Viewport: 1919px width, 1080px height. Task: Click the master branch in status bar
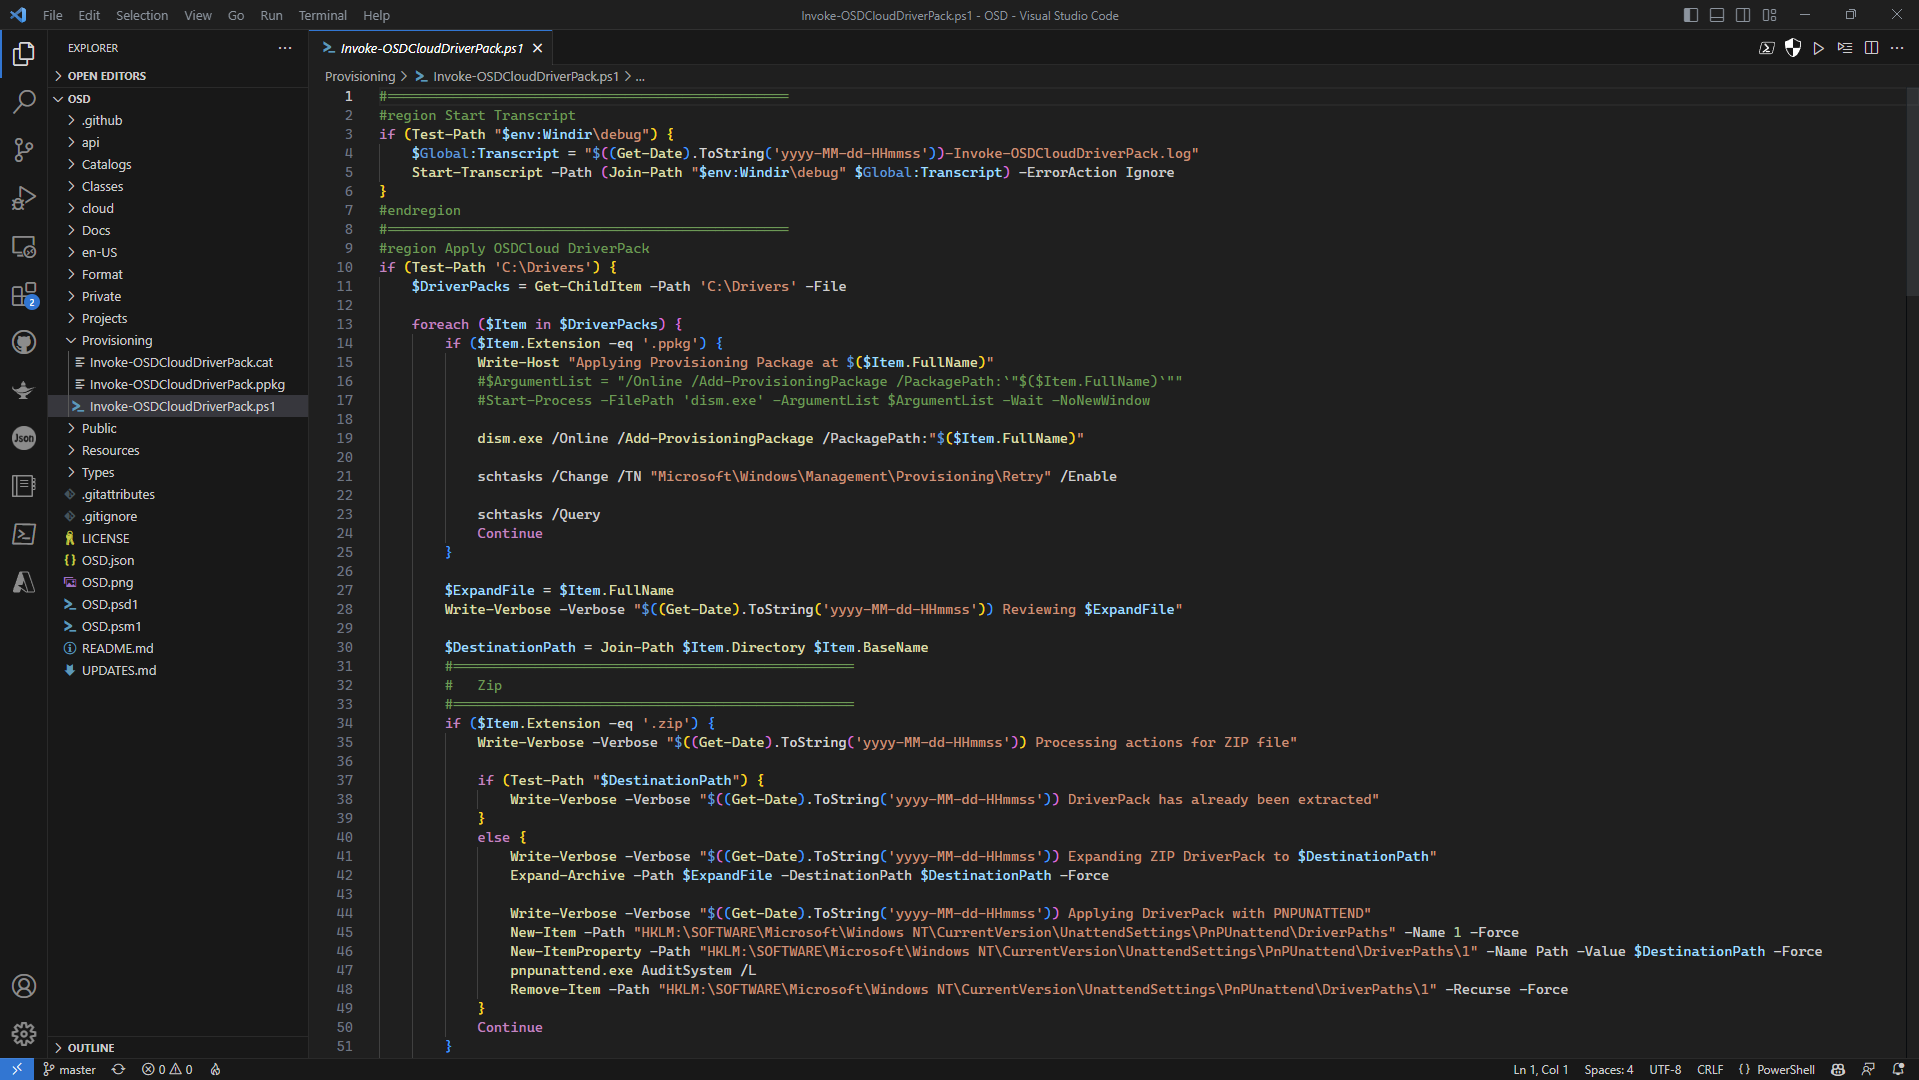click(x=70, y=1069)
